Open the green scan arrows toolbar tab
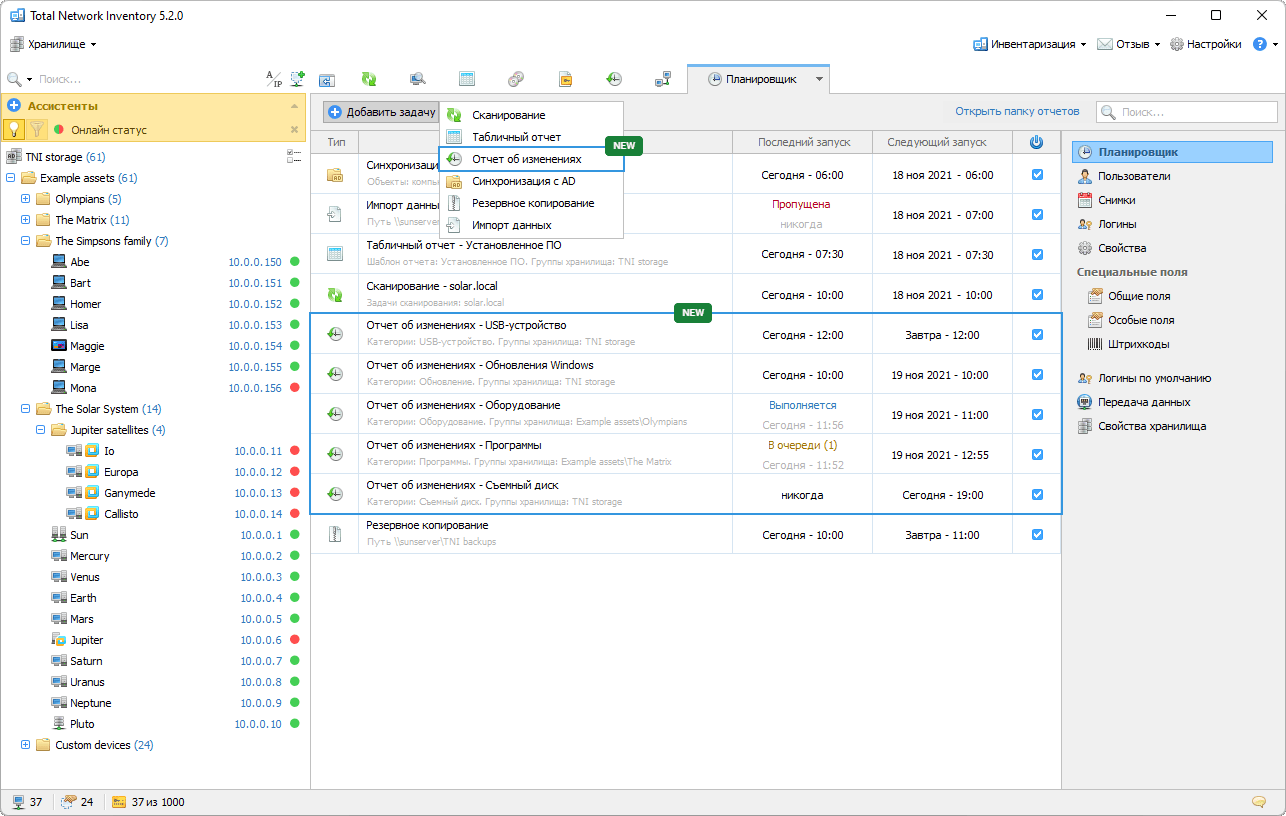Image resolution: width=1286 pixels, height=816 pixels. (x=370, y=79)
